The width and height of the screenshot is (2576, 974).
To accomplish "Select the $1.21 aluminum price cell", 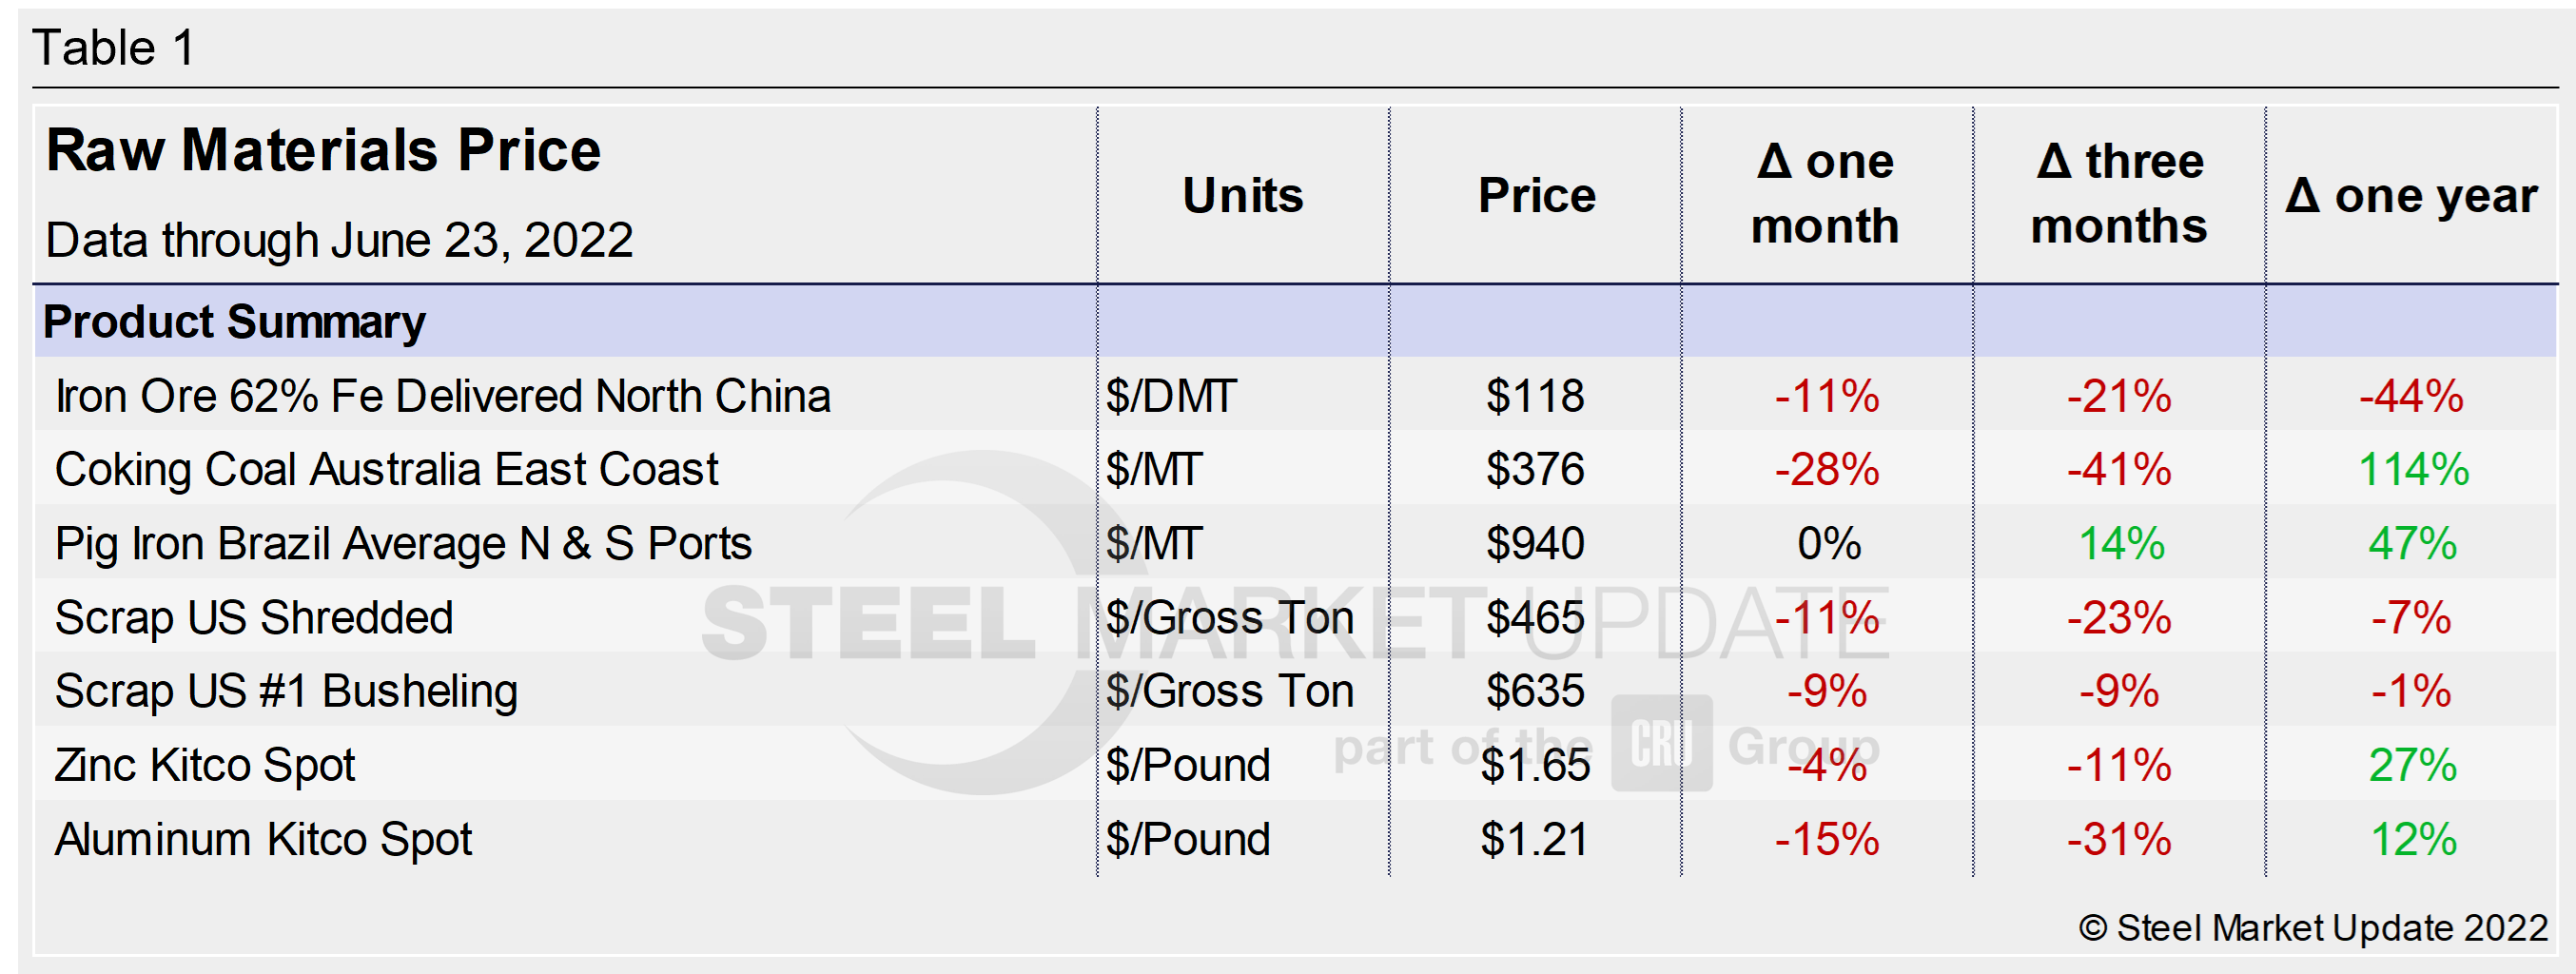I will [x=1535, y=840].
